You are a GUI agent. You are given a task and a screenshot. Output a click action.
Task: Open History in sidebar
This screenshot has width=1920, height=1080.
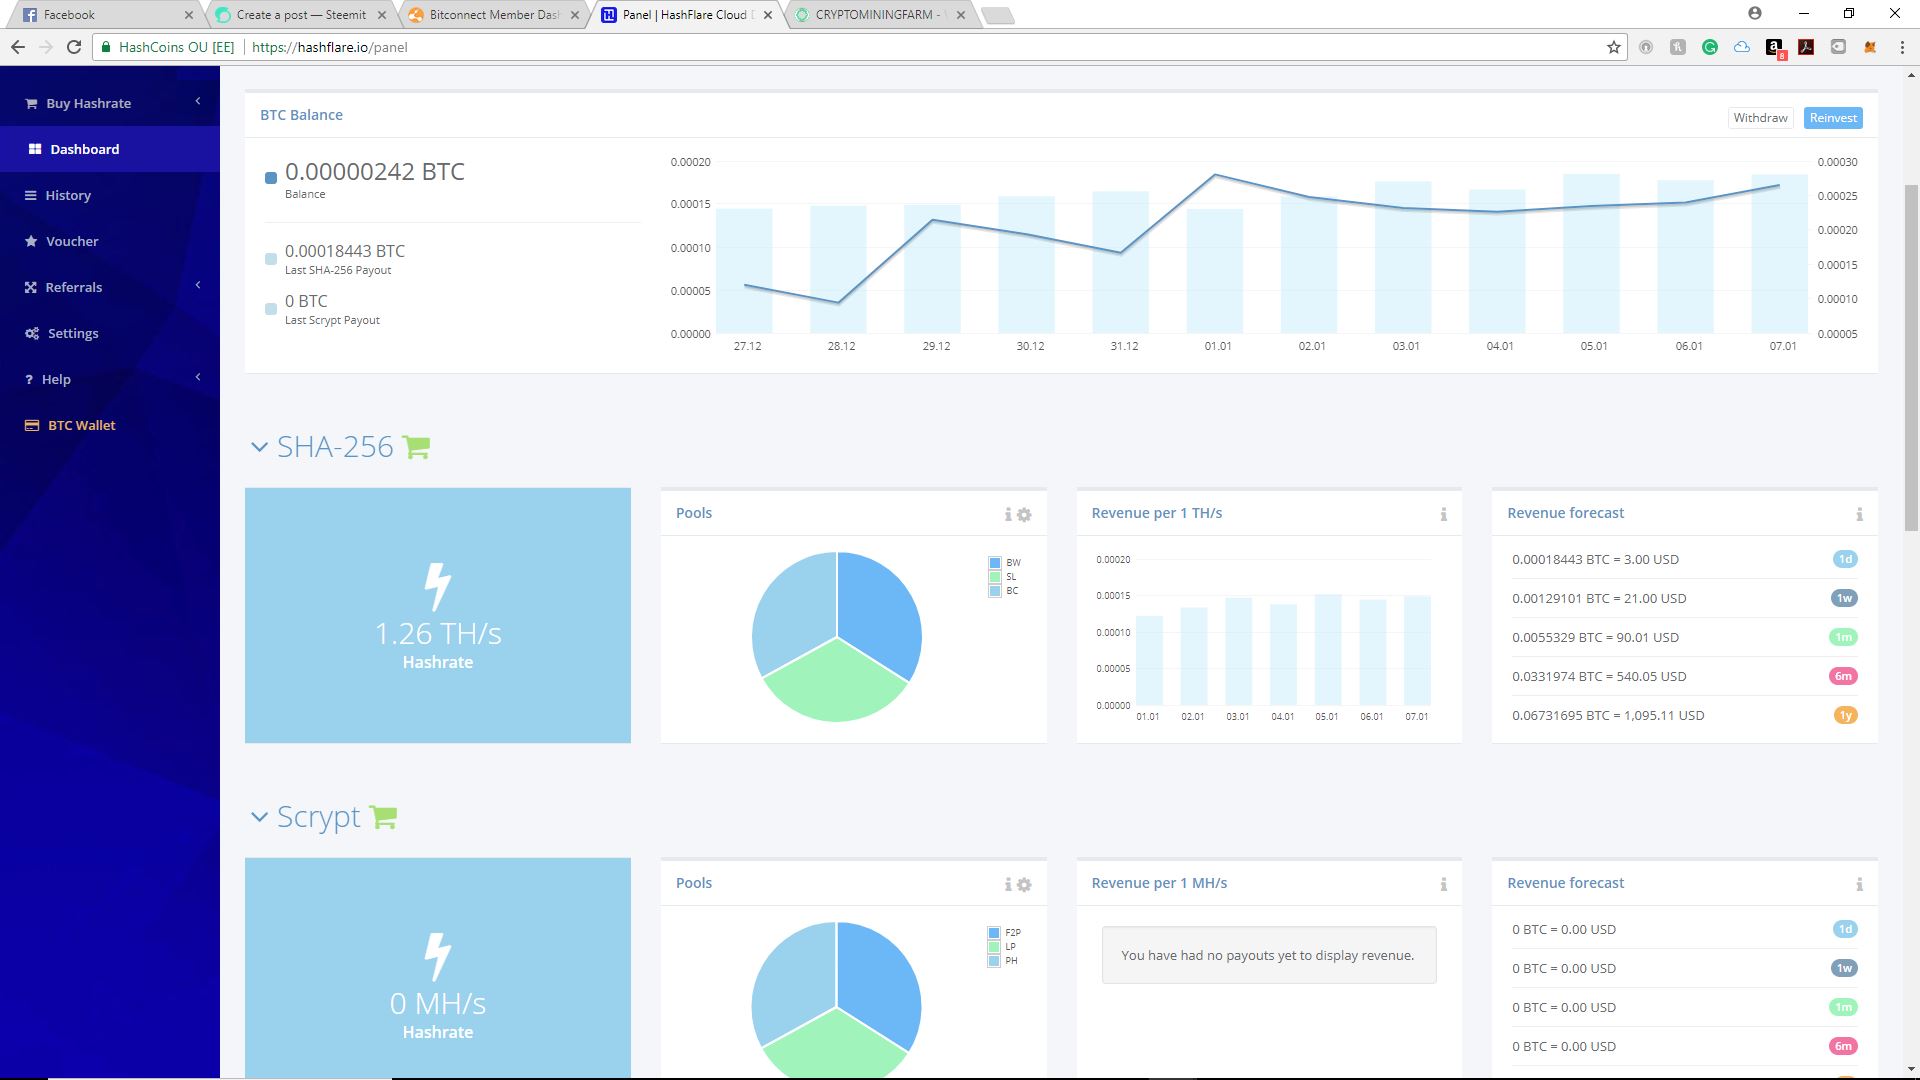coord(110,195)
